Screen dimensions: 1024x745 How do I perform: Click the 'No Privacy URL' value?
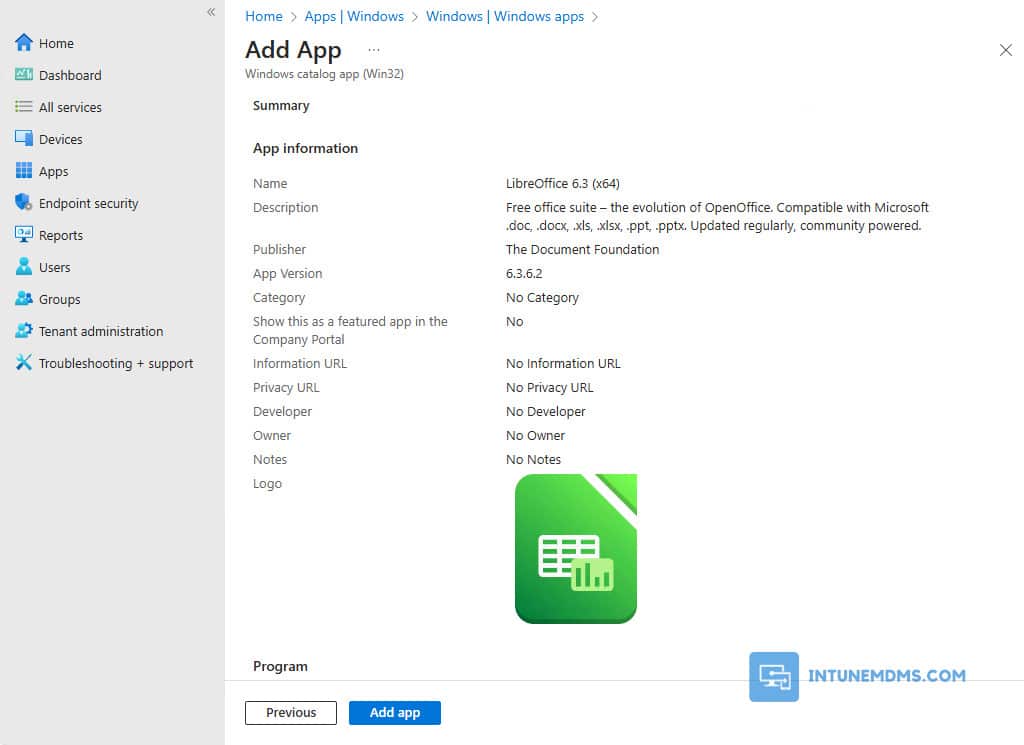pyautogui.click(x=549, y=388)
